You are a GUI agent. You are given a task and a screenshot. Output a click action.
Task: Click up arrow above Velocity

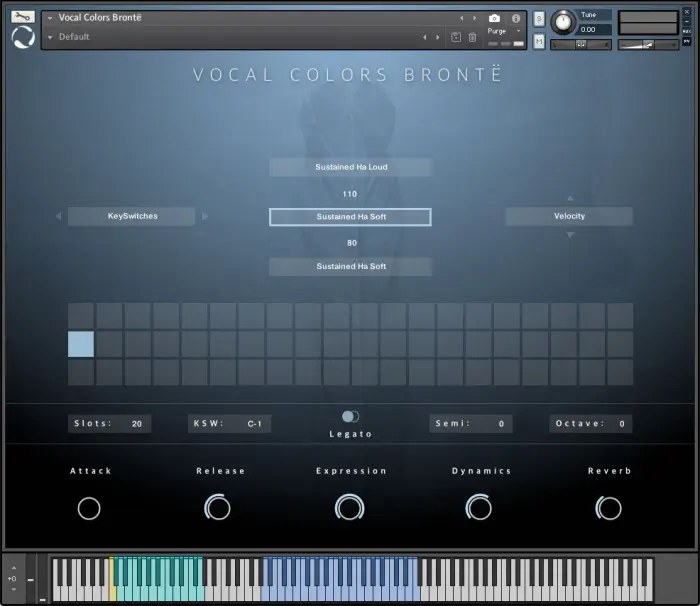tap(570, 198)
